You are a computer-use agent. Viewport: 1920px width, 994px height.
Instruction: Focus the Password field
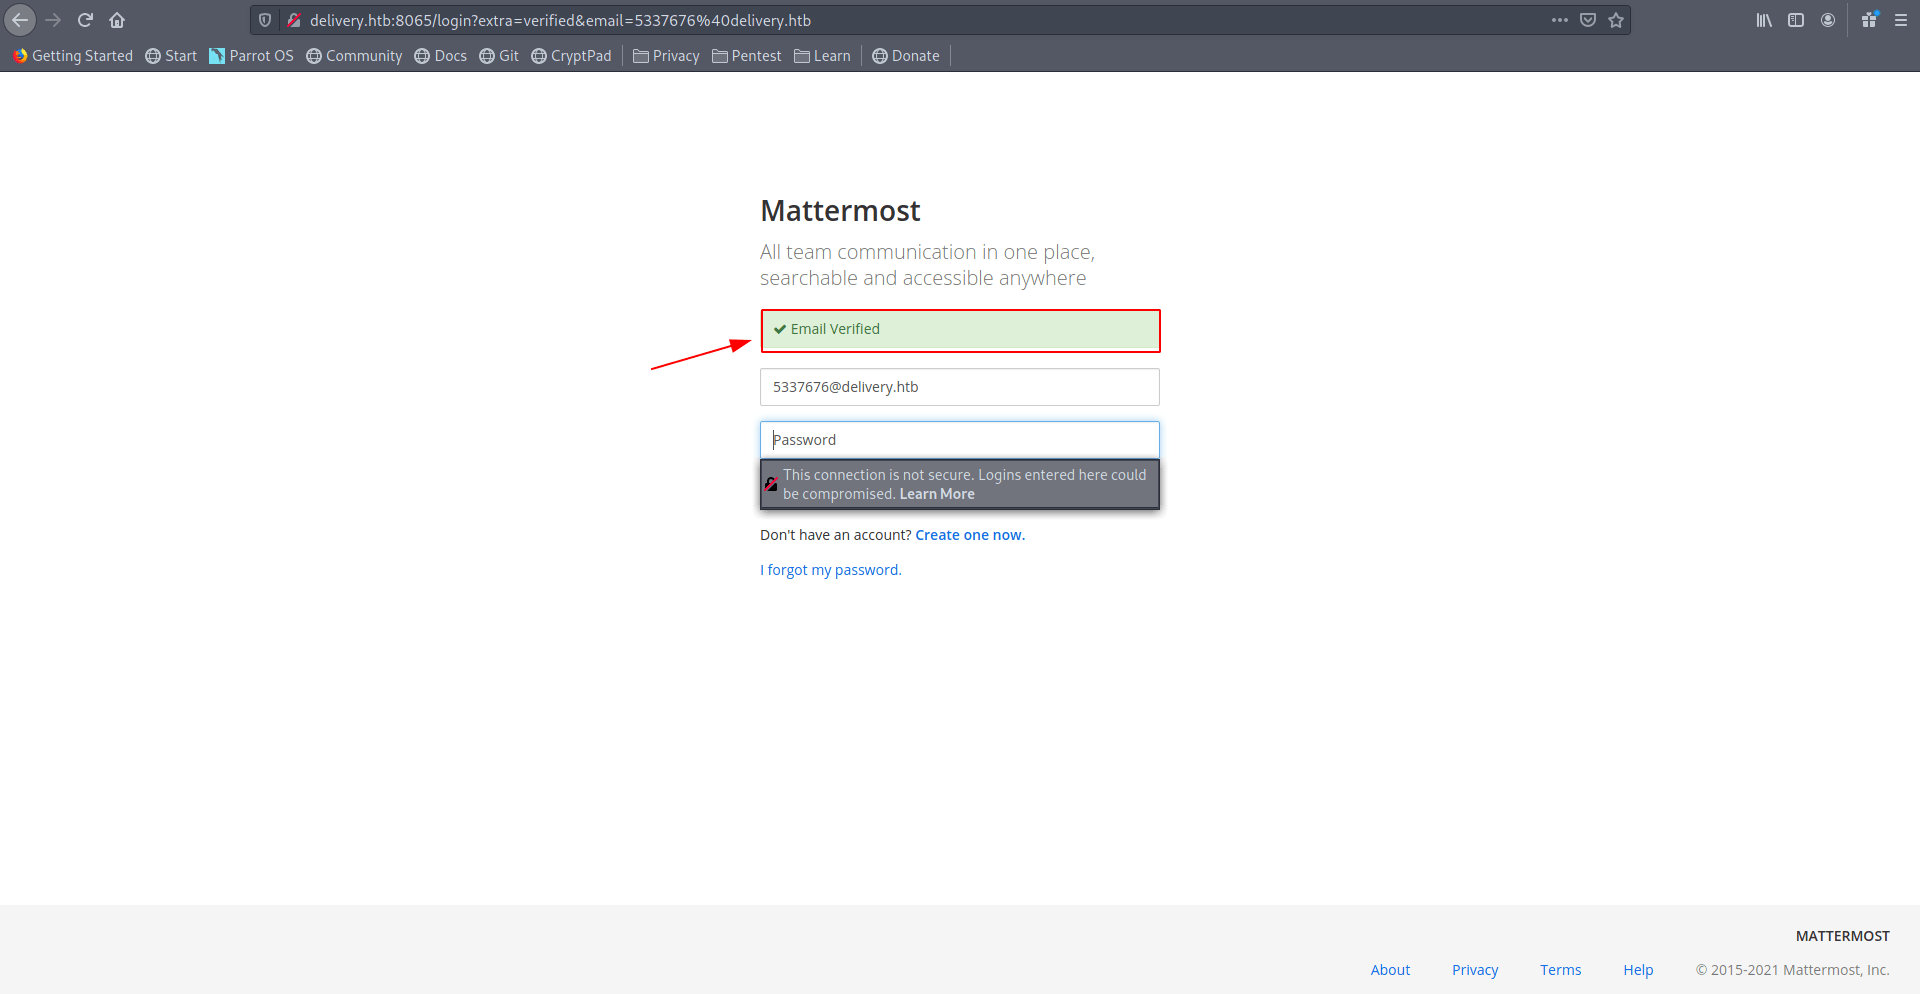coord(960,440)
